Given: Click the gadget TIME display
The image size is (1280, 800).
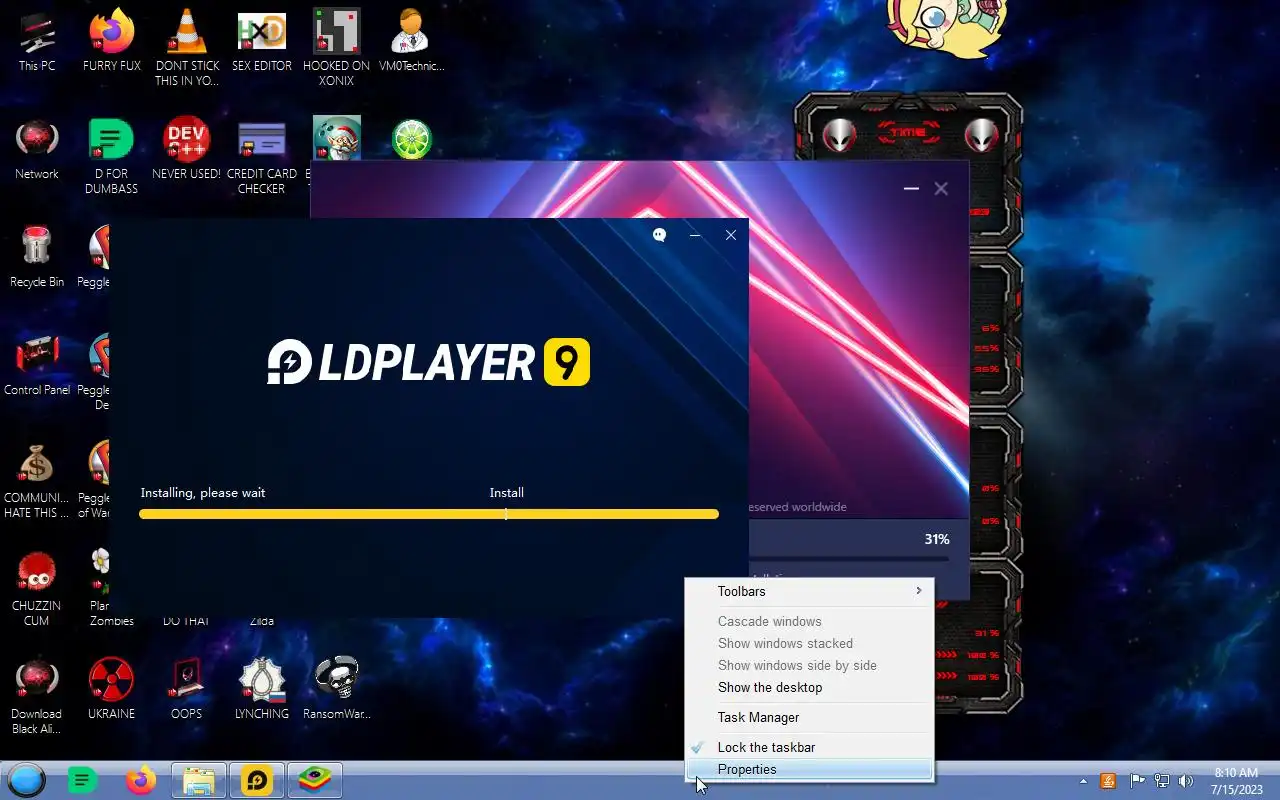Looking at the screenshot, I should click(x=910, y=132).
